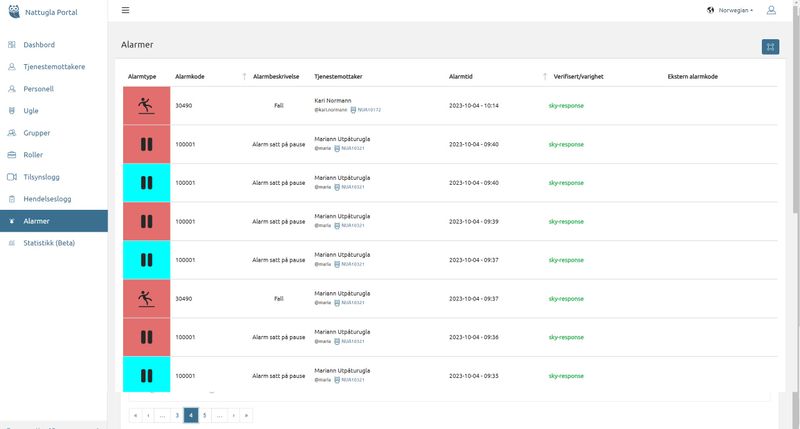The image size is (800, 429).
Task: Open Statistikk (Beta) in the sidebar
Action: (x=49, y=243)
